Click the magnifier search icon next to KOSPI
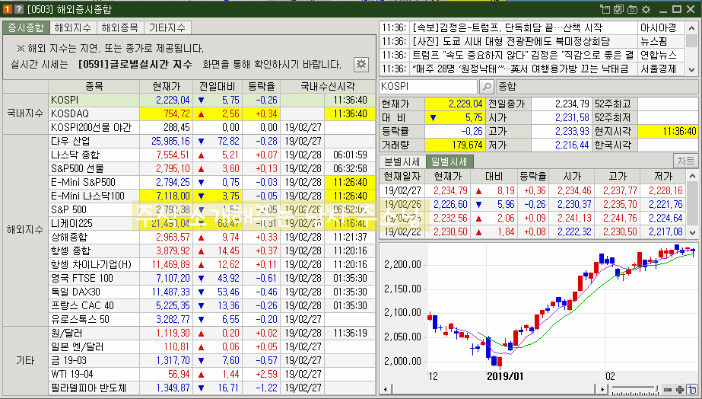 (x=486, y=86)
